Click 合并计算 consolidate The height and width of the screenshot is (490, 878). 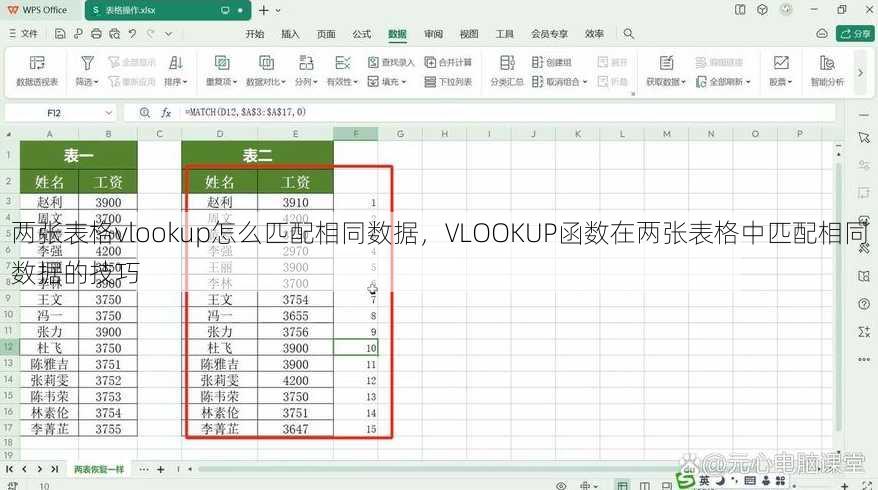tap(448, 62)
